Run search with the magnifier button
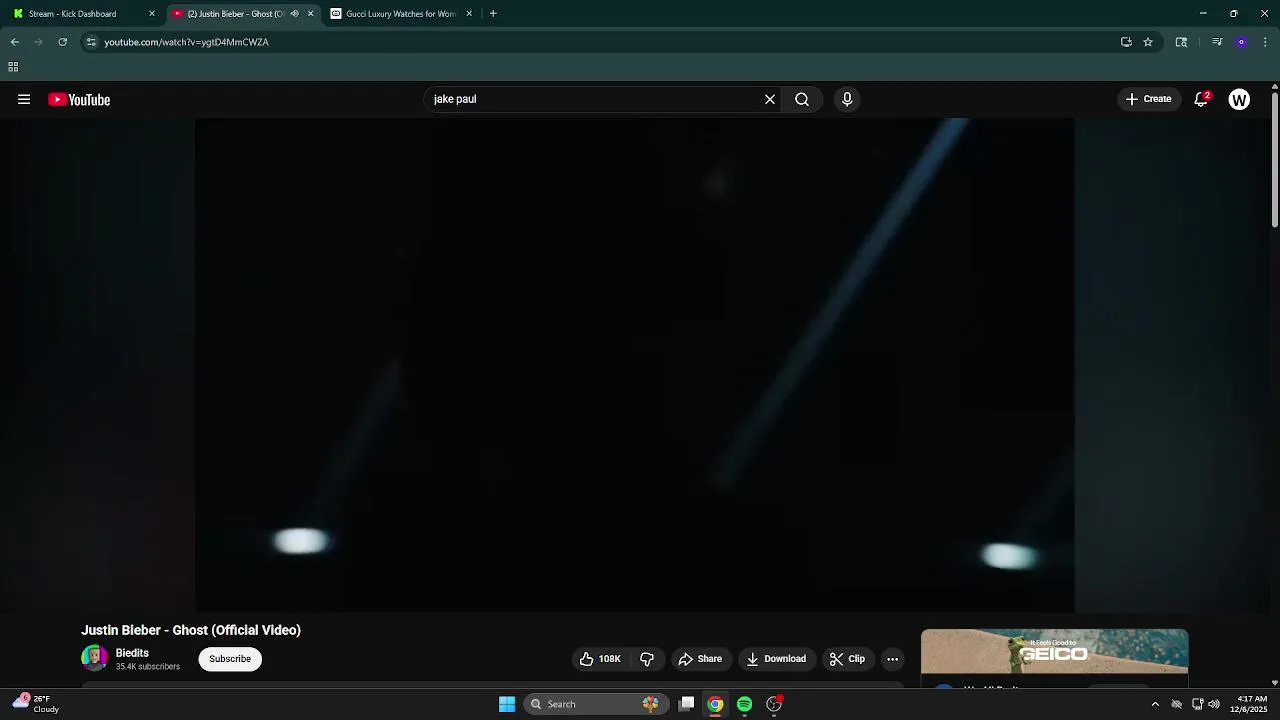The image size is (1280, 720). pyautogui.click(x=802, y=99)
